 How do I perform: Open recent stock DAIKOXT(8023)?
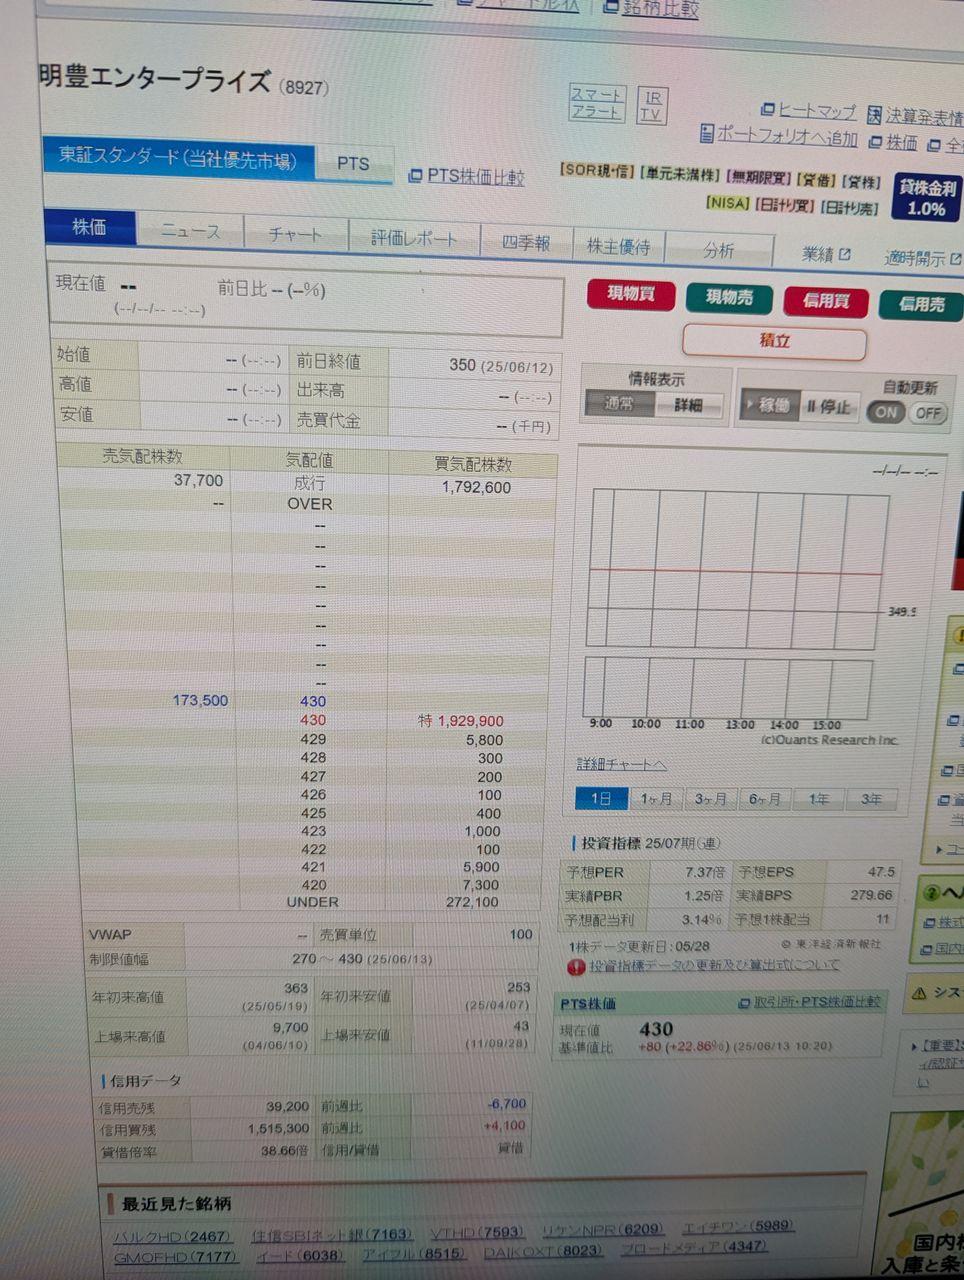pyautogui.click(x=544, y=1250)
